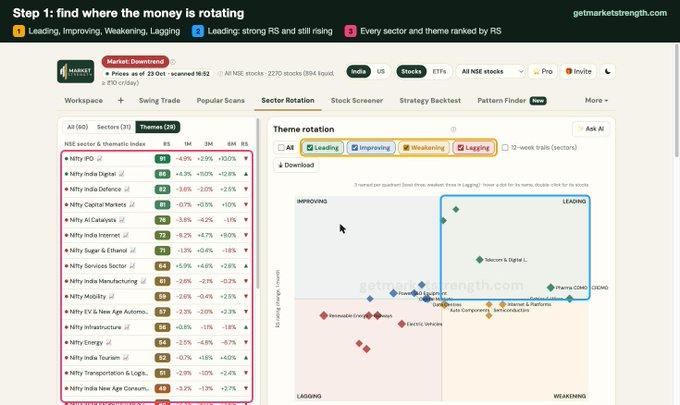This screenshot has width=680, height=405.
Task: Tick the All quadrants checkbox
Action: pos(281,147)
